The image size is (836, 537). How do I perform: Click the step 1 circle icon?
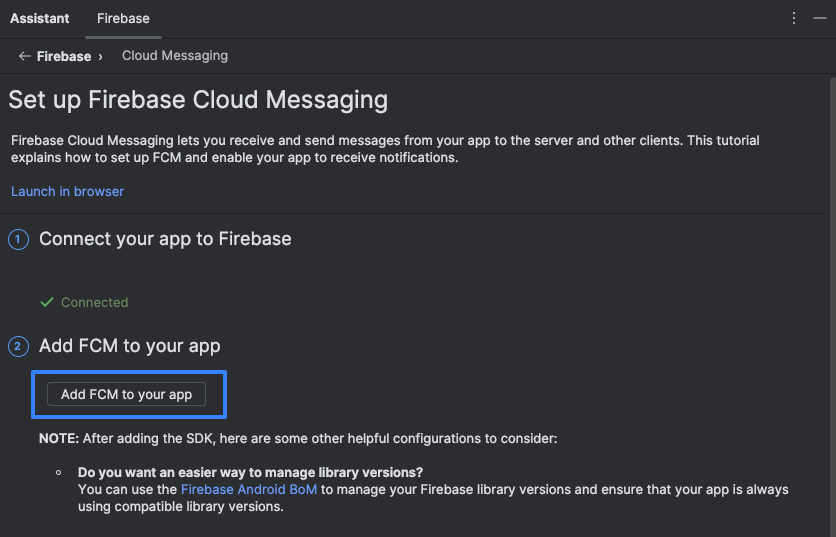[x=18, y=239]
